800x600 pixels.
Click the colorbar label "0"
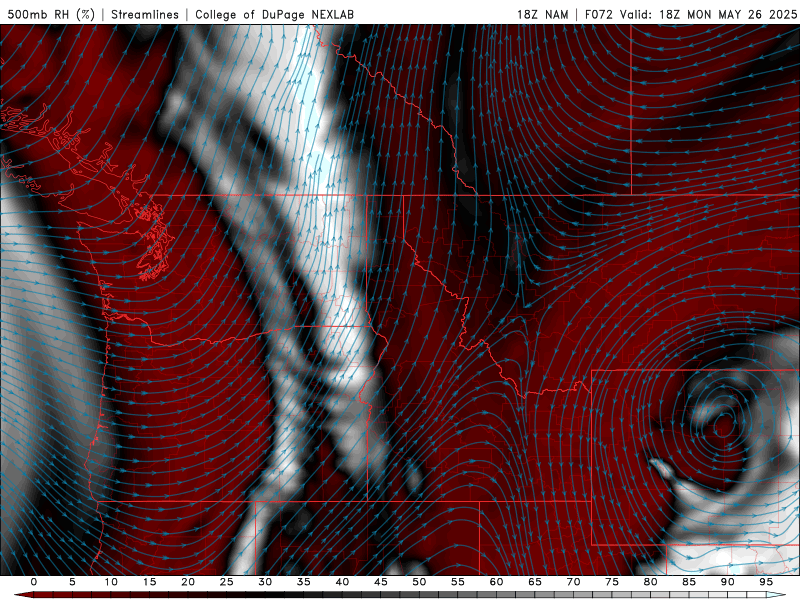(x=34, y=582)
